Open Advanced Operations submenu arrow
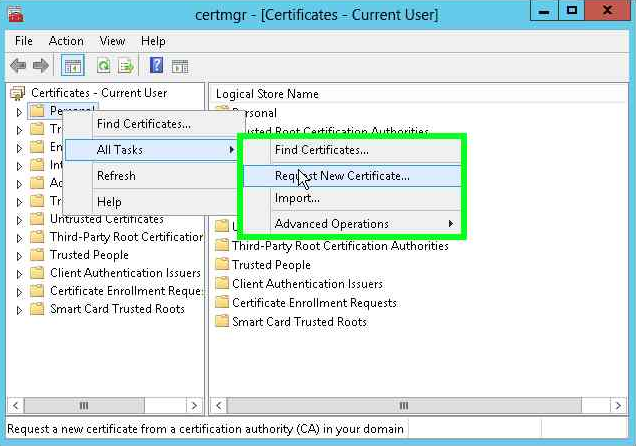The image size is (636, 446). pos(451,223)
